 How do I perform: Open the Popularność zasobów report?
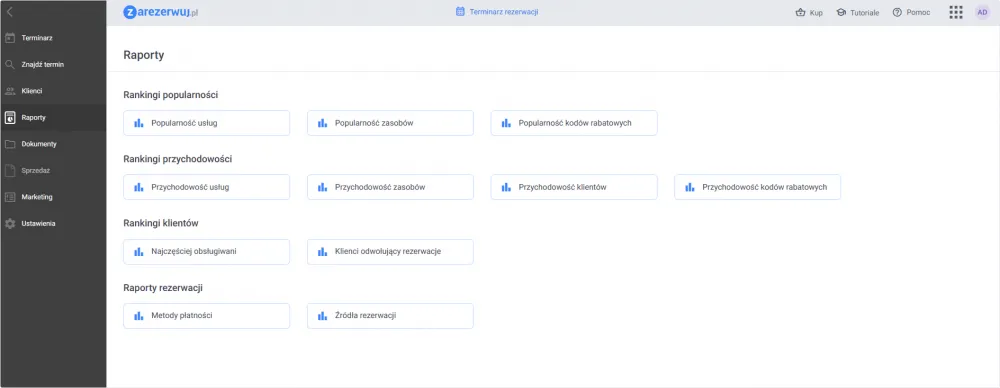tap(390, 123)
